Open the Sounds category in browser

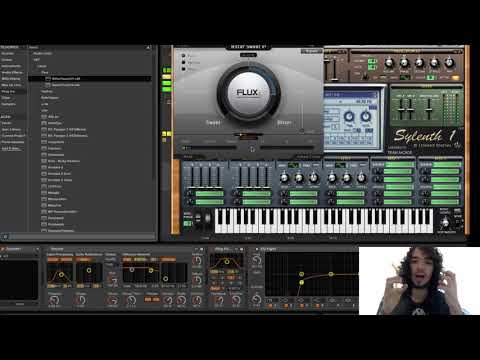tap(8, 53)
